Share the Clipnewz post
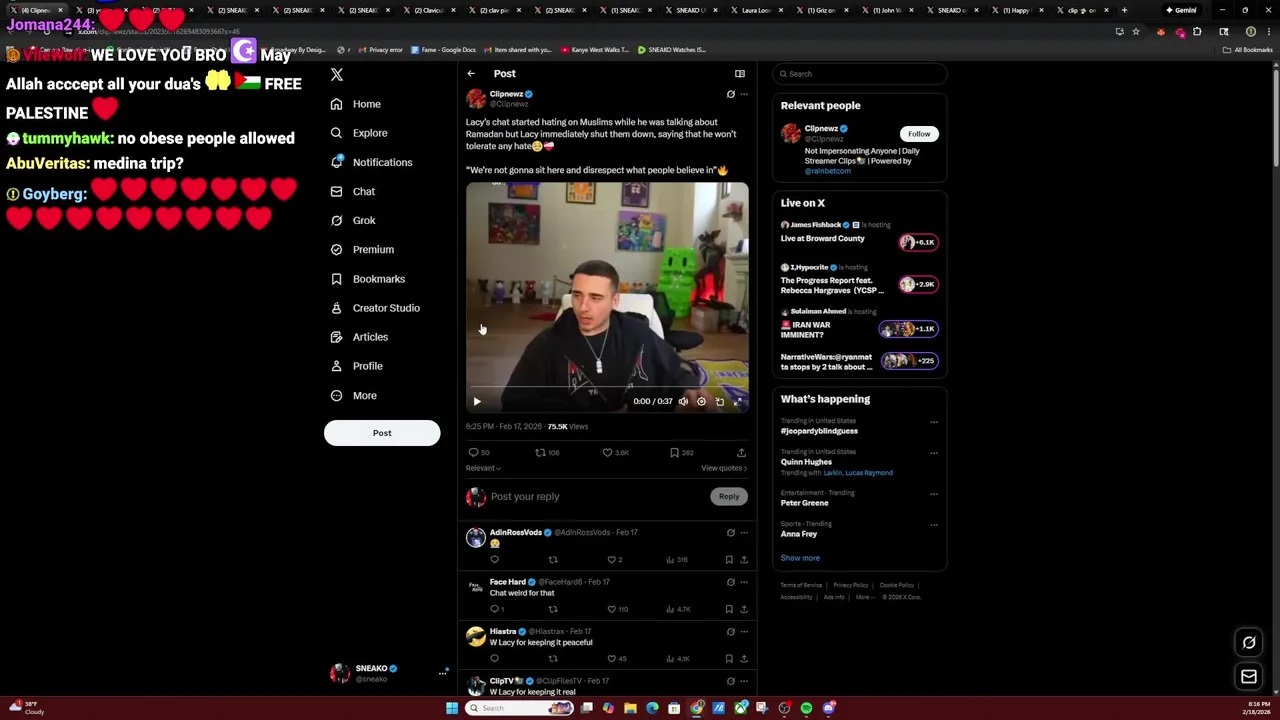This screenshot has height=720, width=1280. (741, 453)
